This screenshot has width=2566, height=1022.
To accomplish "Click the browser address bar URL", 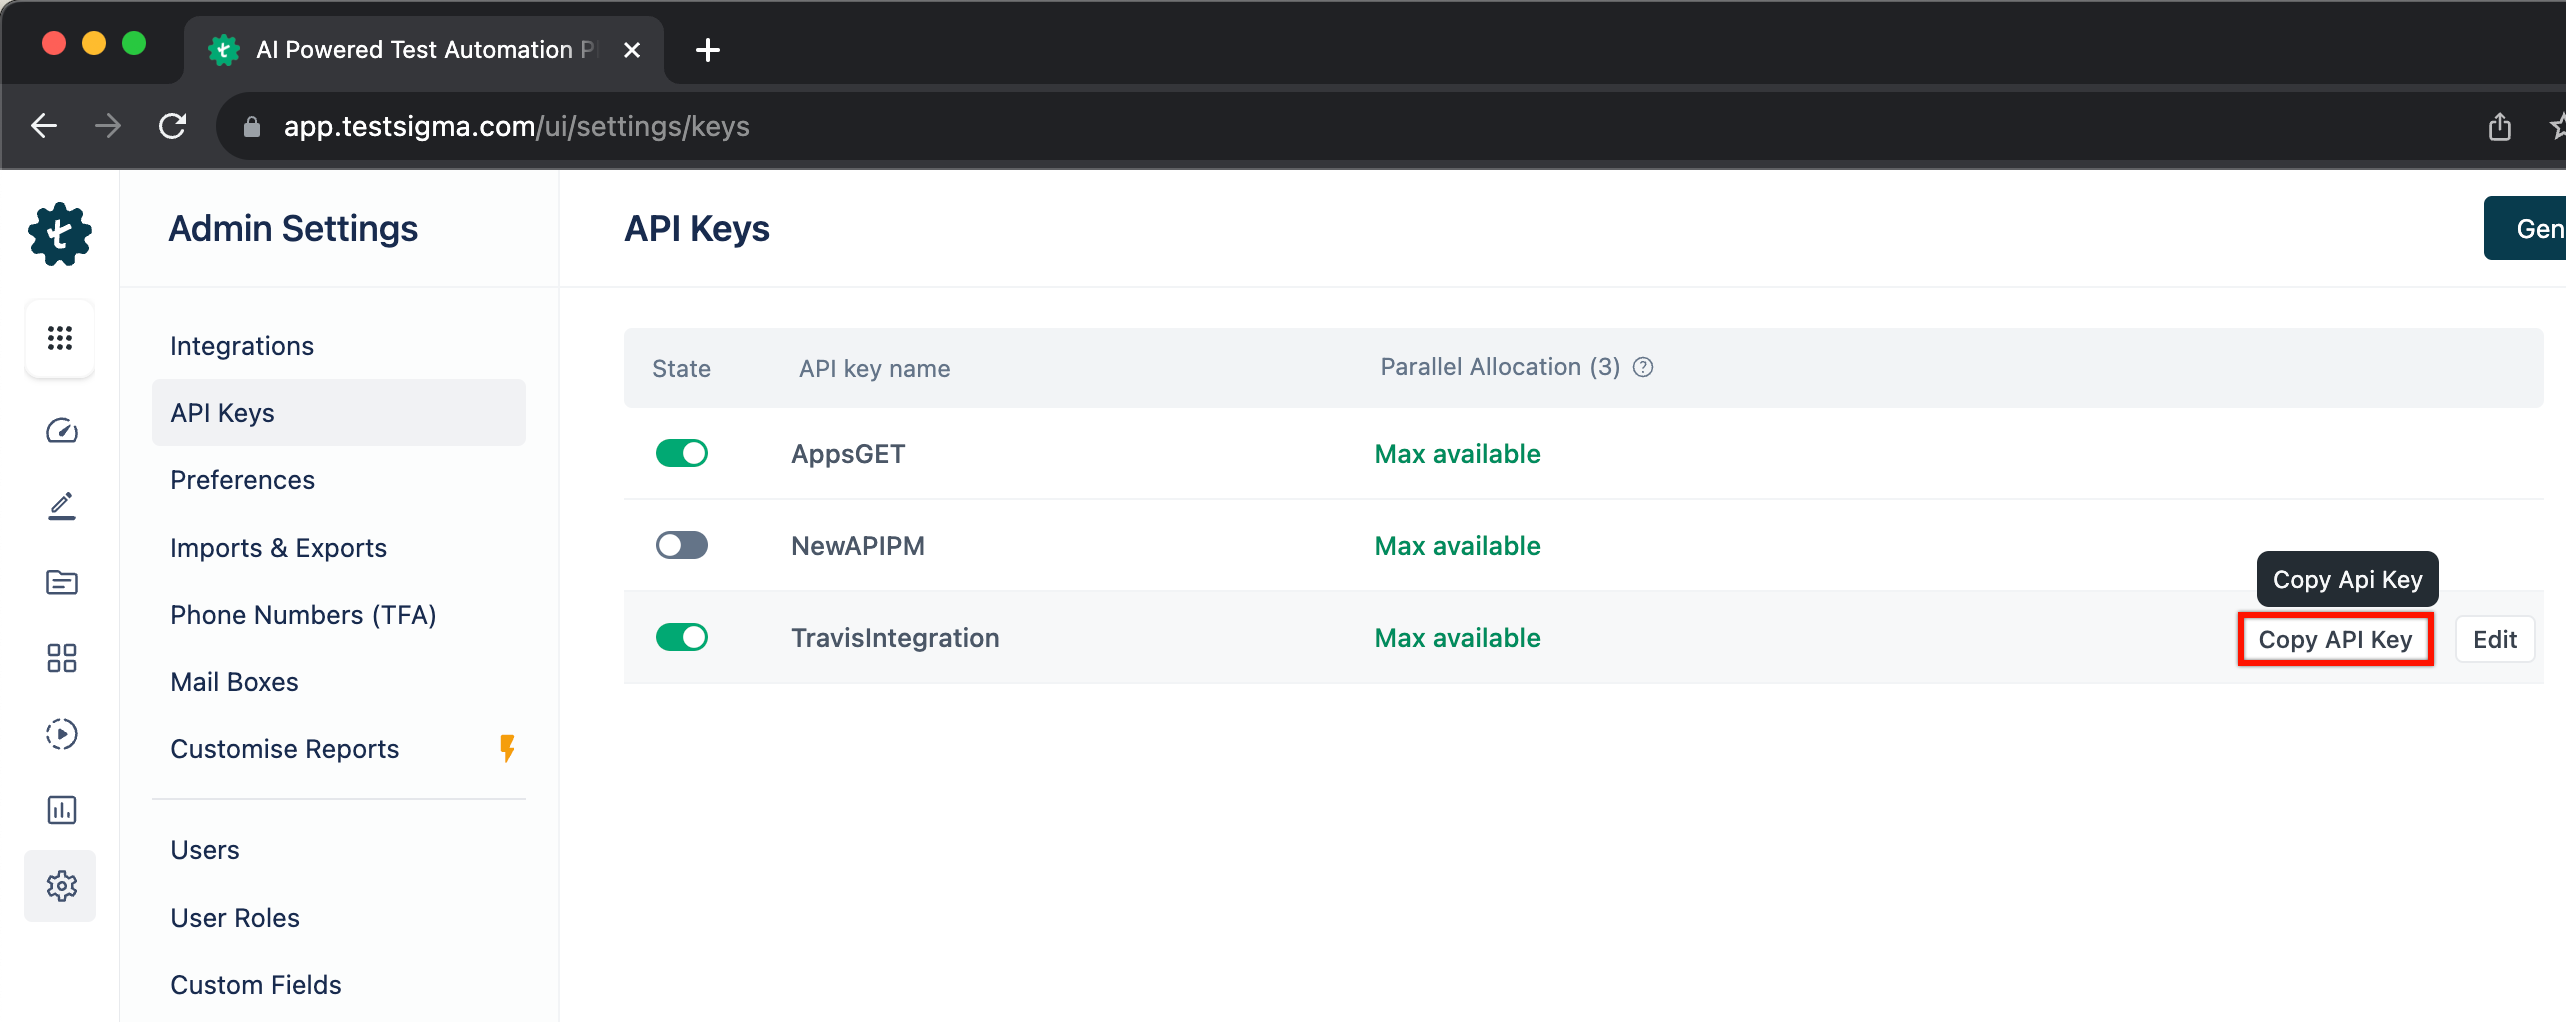I will tap(516, 126).
